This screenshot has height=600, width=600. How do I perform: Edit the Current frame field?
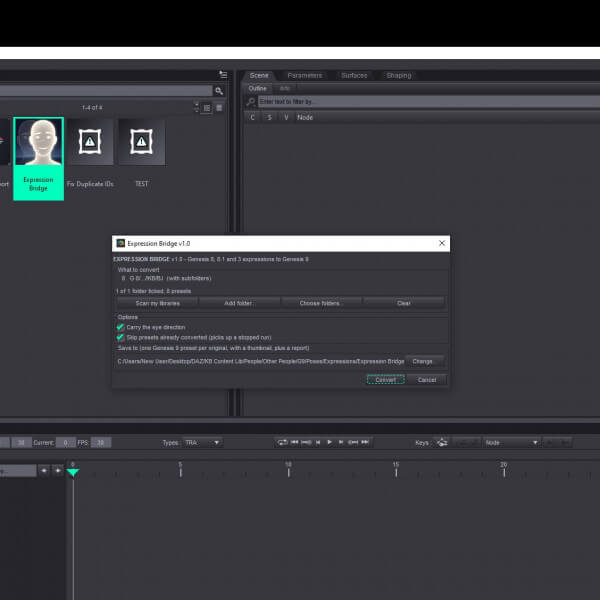(x=66, y=443)
